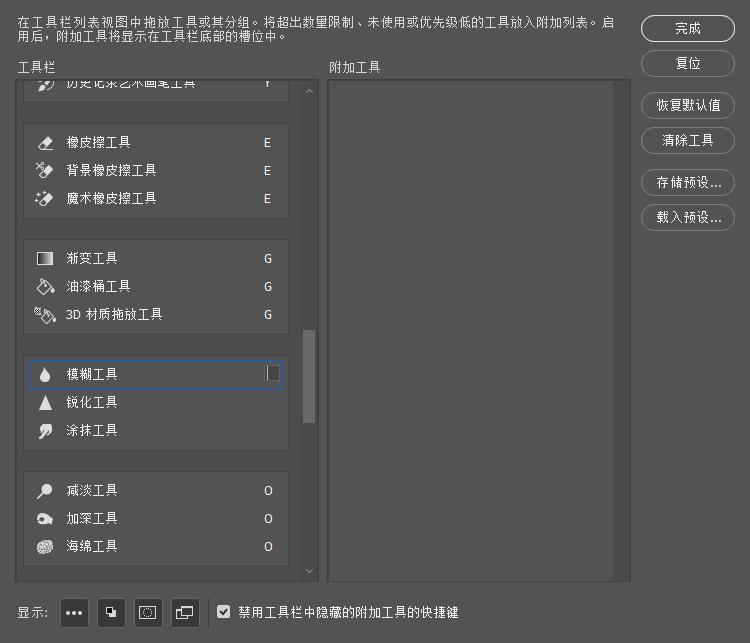Image resolution: width=750 pixels, height=643 pixels.
Task: Pick the Magic Eraser tool icon
Action: (44, 199)
